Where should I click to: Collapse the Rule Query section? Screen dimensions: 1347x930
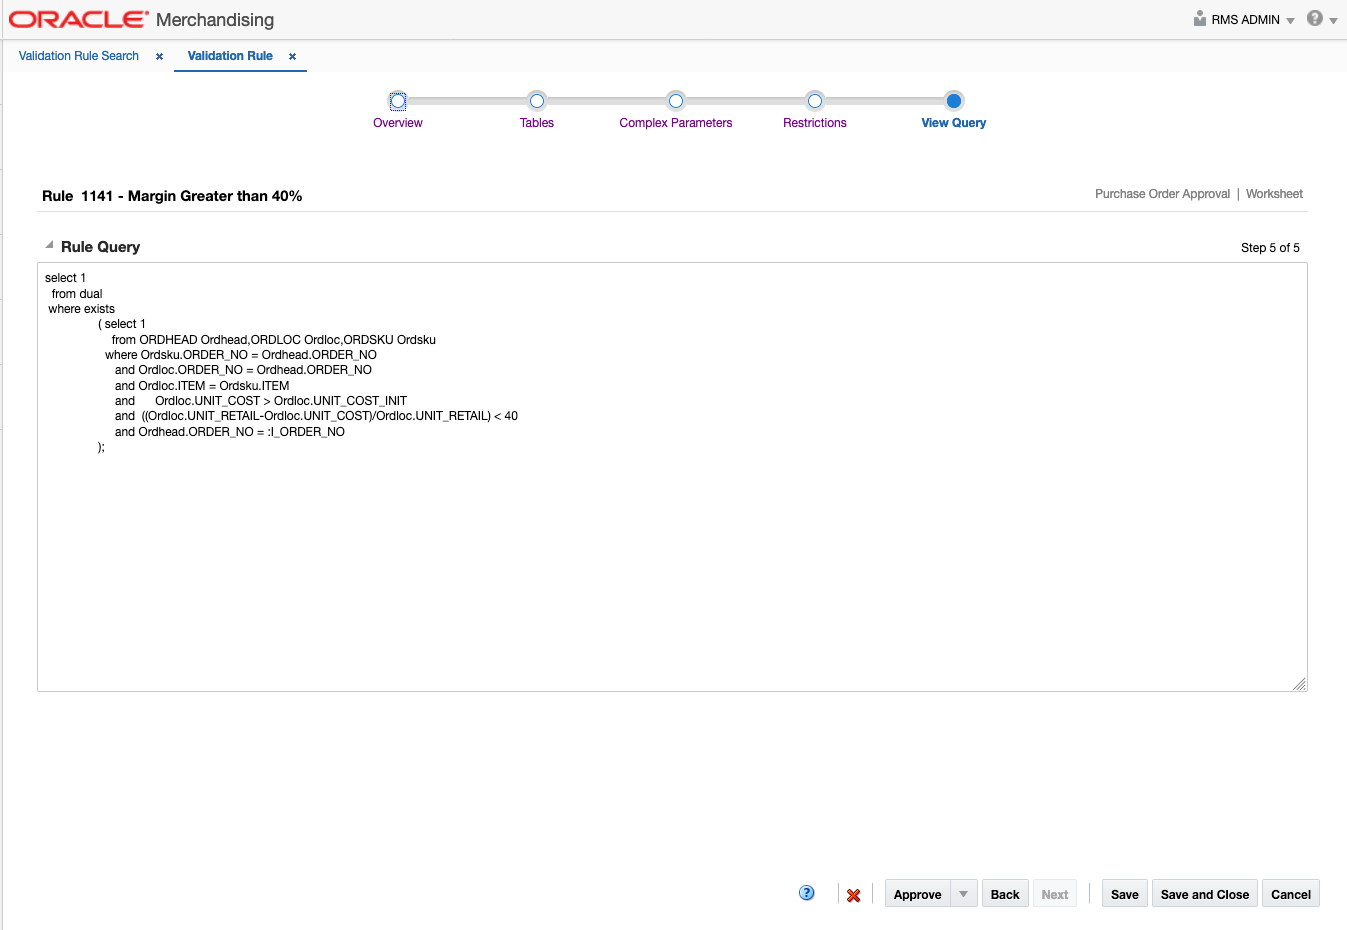47,243
